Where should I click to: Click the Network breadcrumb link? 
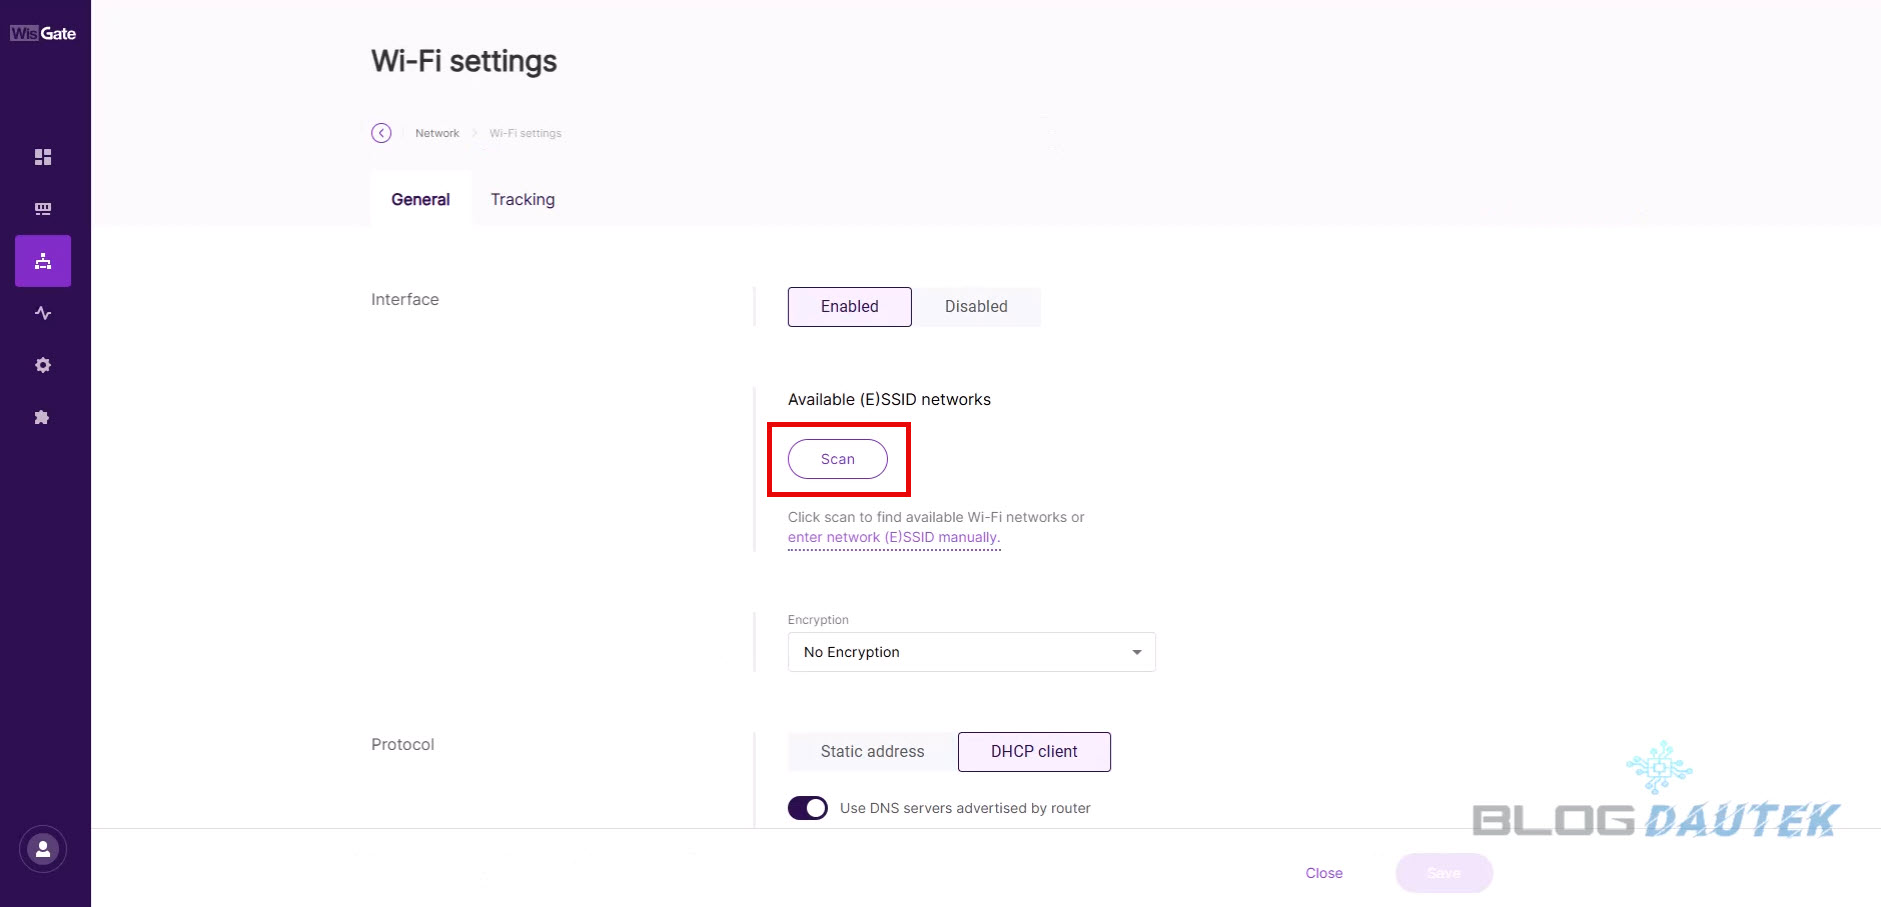pyautogui.click(x=437, y=133)
